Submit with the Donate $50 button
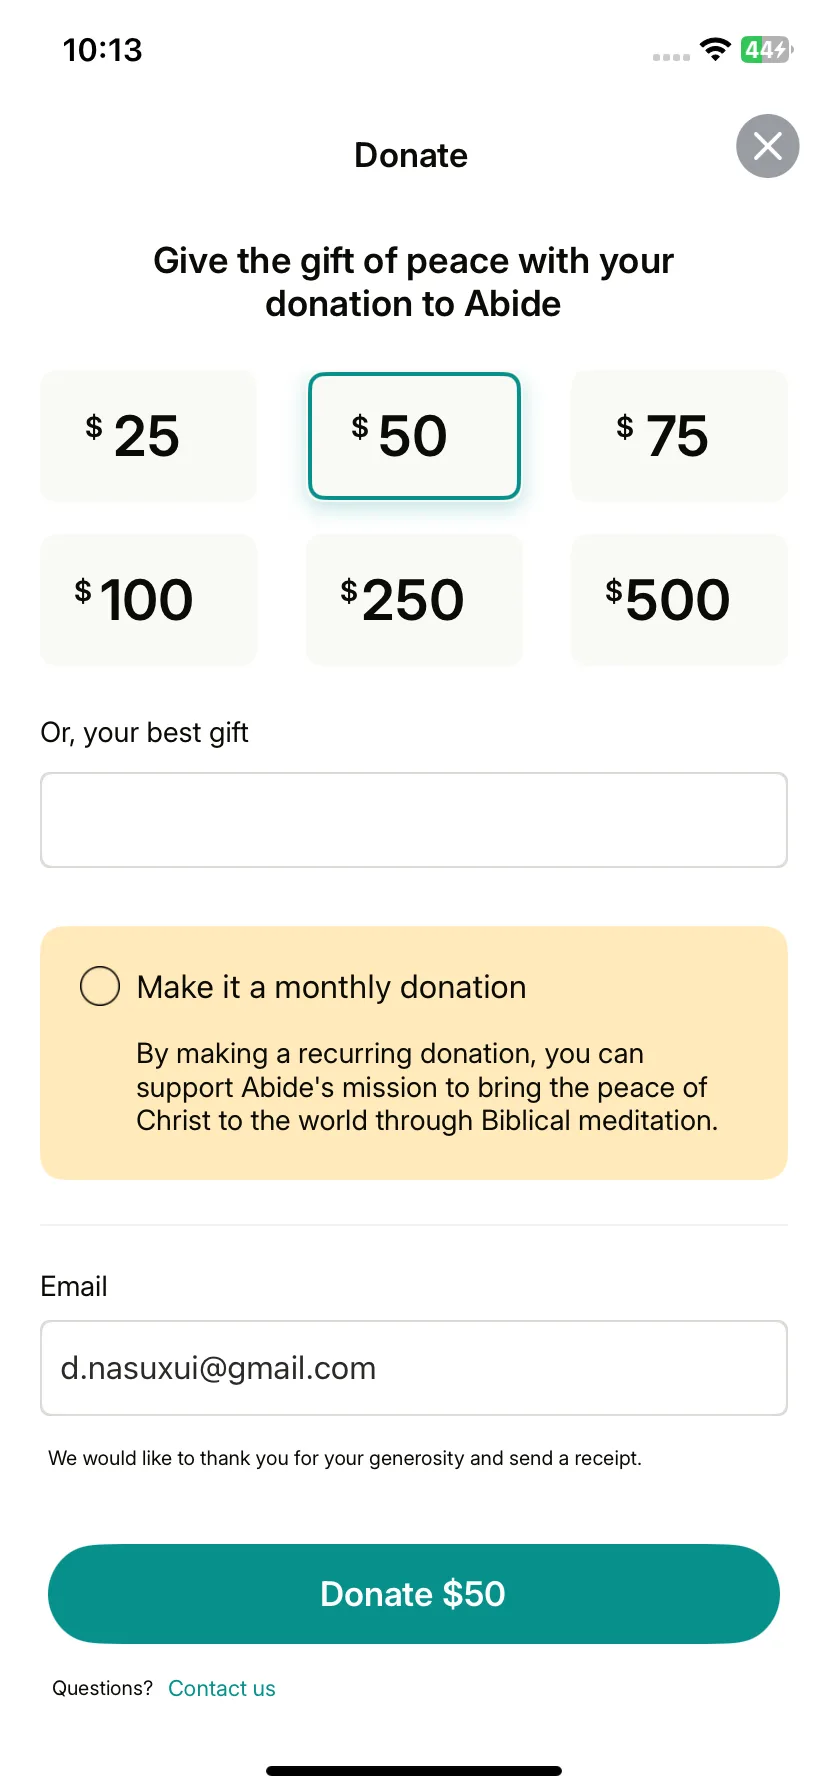The width and height of the screenshot is (828, 1792). pyautogui.click(x=414, y=1594)
